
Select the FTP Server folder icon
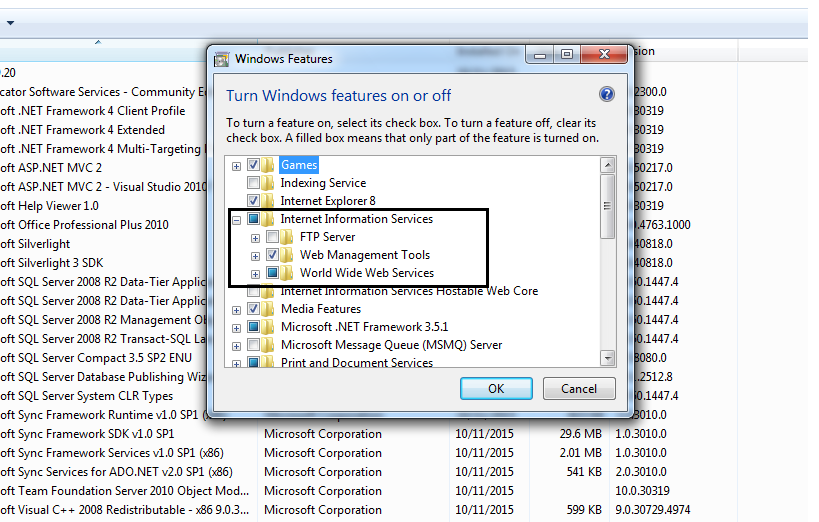tap(287, 237)
